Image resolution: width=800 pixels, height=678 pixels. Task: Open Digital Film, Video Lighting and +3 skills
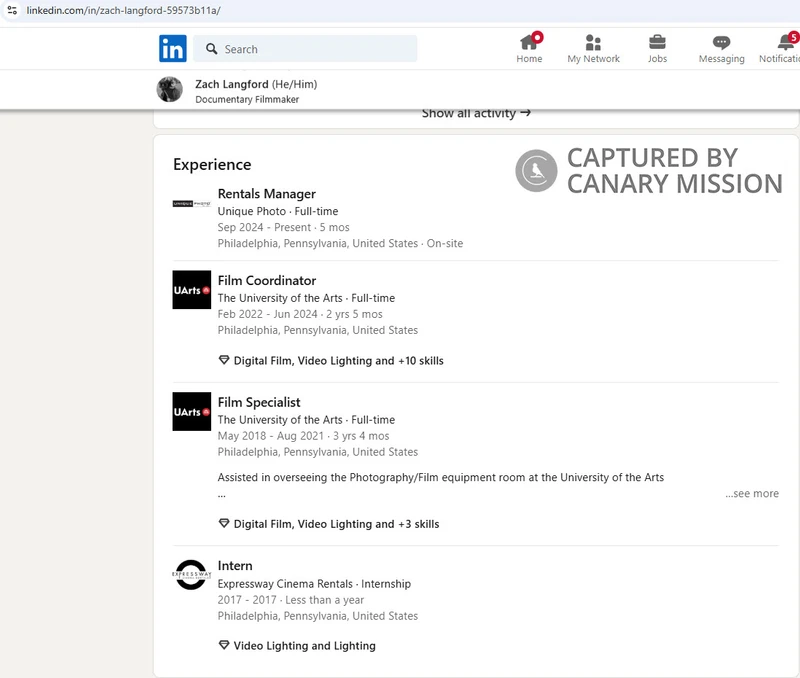pos(336,524)
